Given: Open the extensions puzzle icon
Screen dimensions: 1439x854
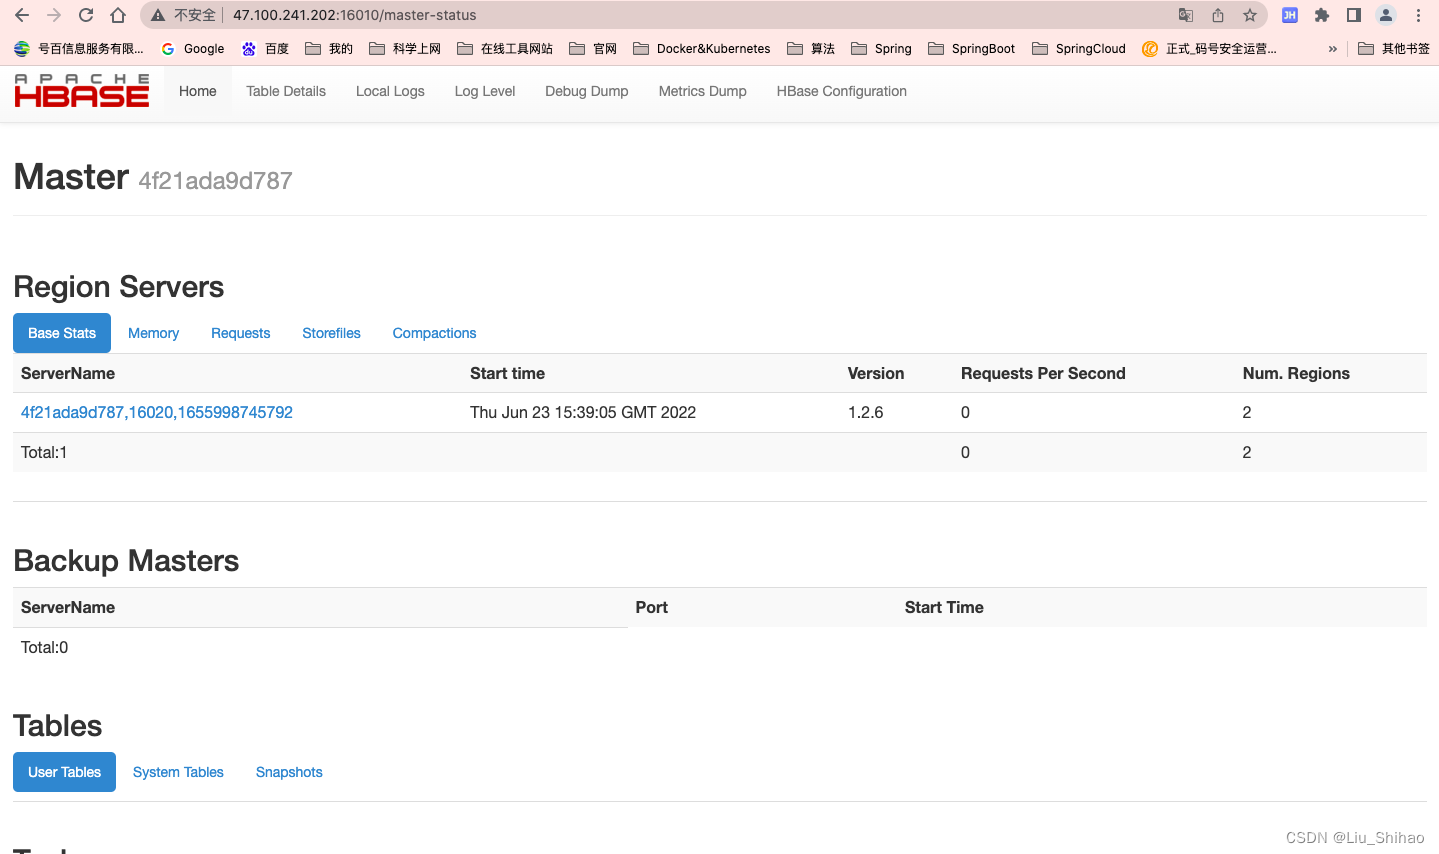Looking at the screenshot, I should click(1322, 15).
